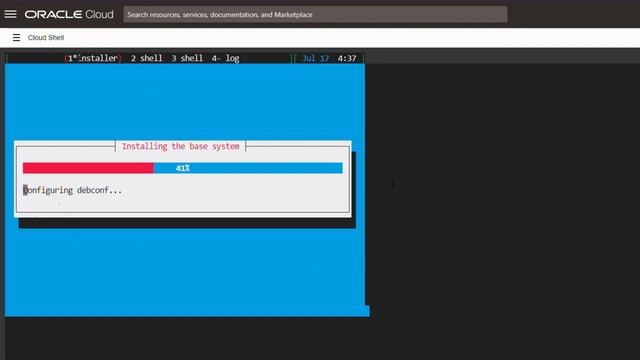Click the 'Jul 17' date in status bar
The width and height of the screenshot is (640, 360).
tap(316, 58)
